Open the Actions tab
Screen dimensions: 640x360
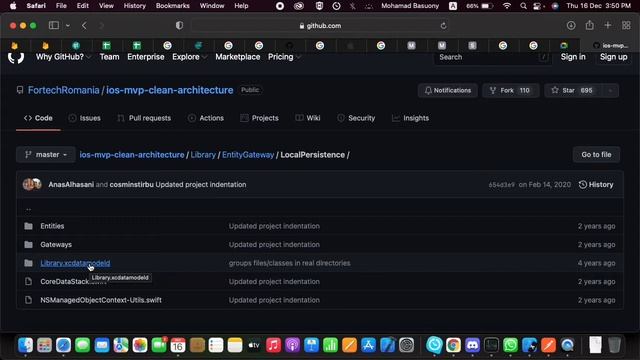pos(206,118)
